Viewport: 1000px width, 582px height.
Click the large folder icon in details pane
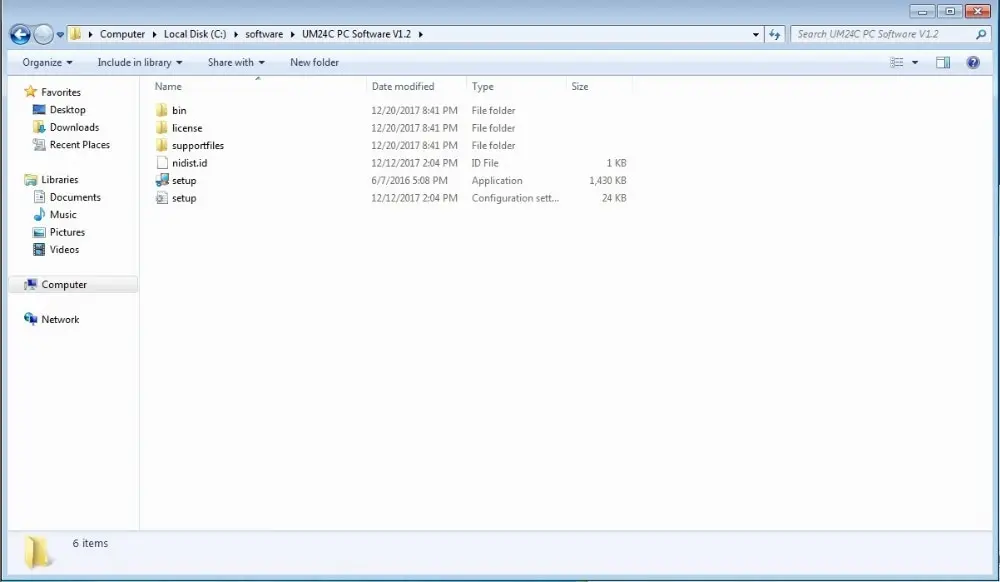(37, 552)
